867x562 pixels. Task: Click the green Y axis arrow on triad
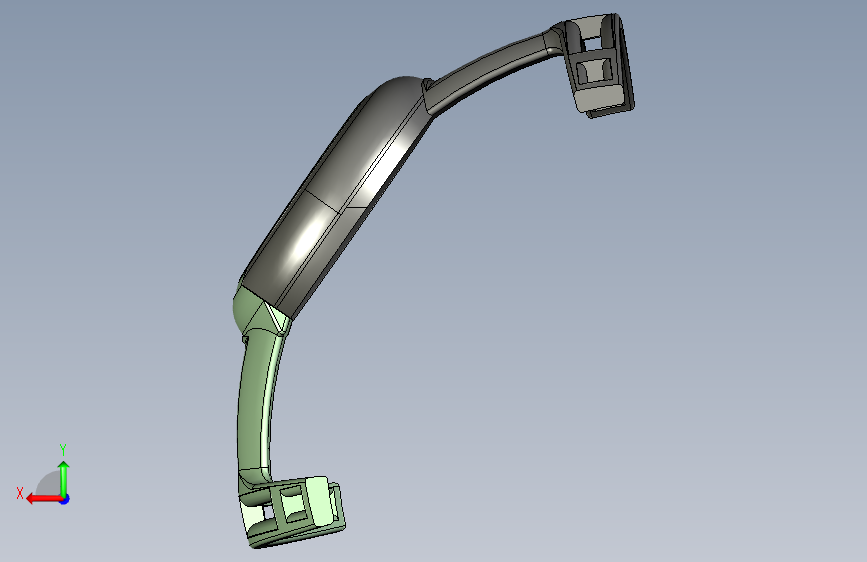point(64,478)
